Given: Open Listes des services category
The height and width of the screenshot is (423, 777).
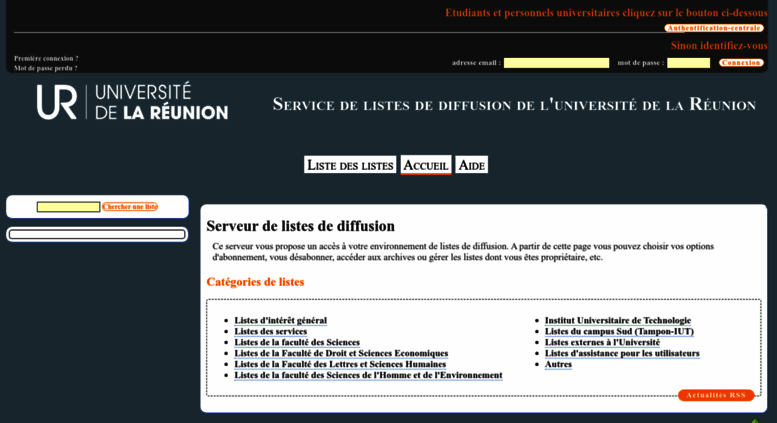Looking at the screenshot, I should tap(271, 331).
